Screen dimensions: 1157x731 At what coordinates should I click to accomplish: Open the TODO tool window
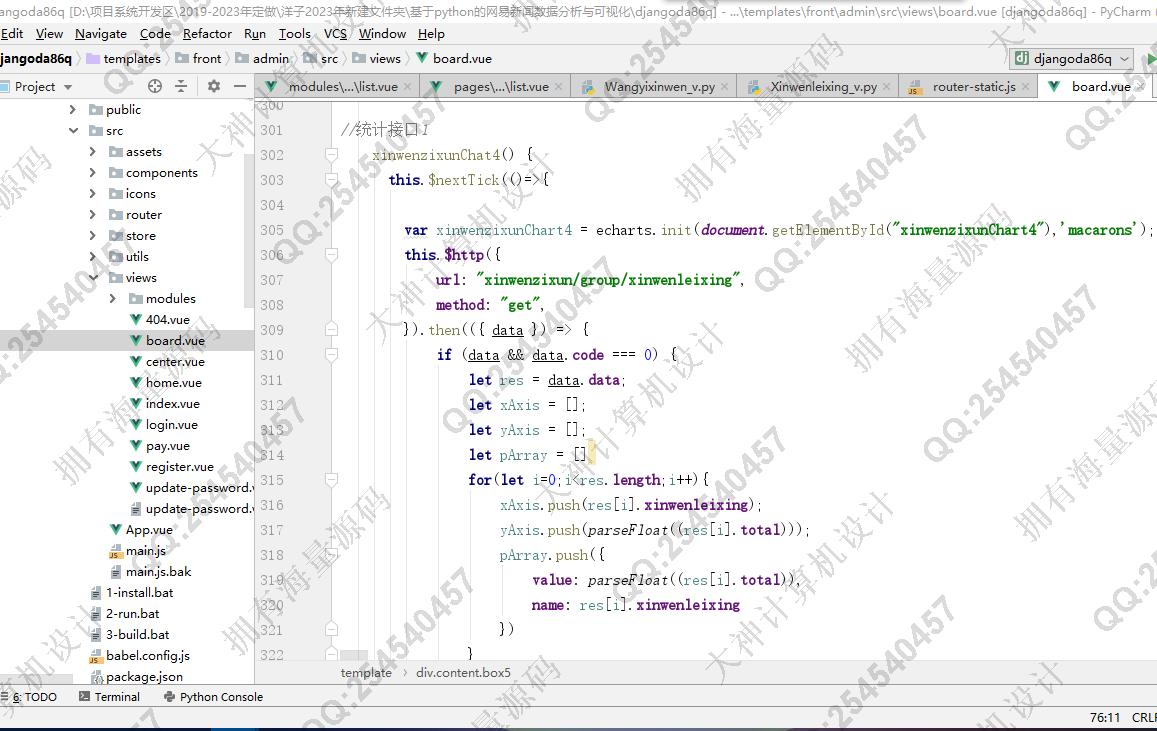[x=30, y=697]
